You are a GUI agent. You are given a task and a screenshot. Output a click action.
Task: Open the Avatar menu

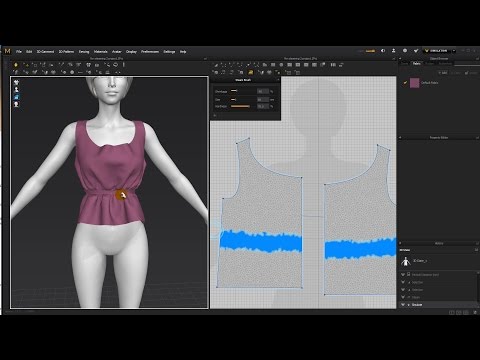[117, 52]
